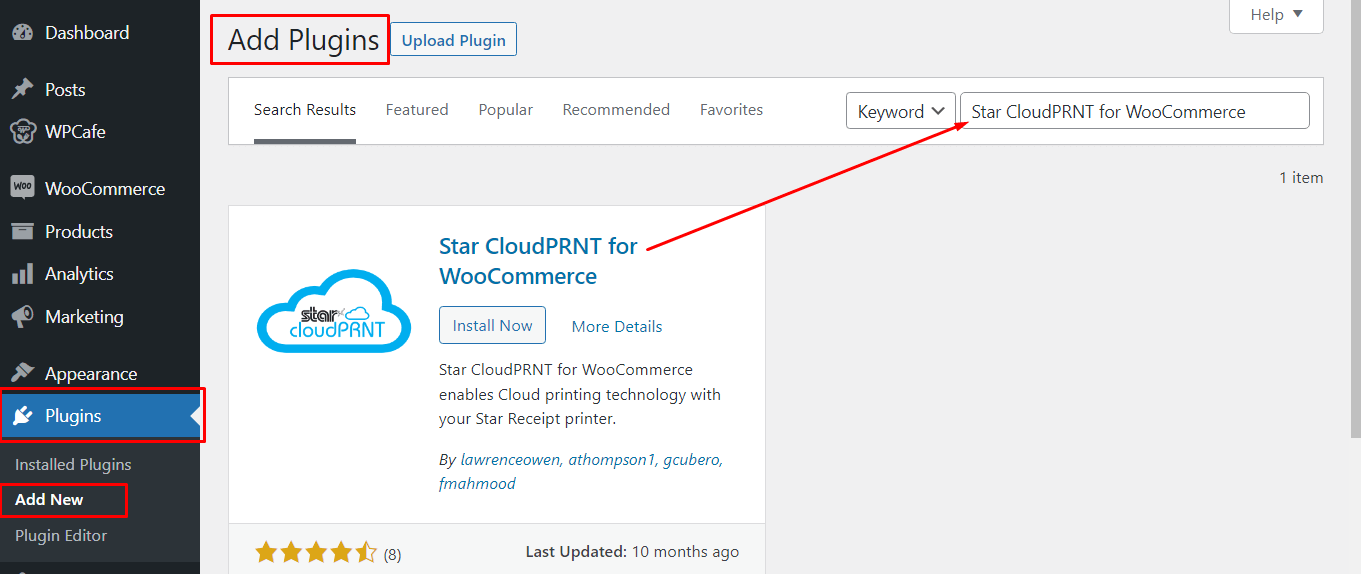Open Installed Plugins submenu item
Image resolution: width=1361 pixels, height=574 pixels.
tap(73, 465)
